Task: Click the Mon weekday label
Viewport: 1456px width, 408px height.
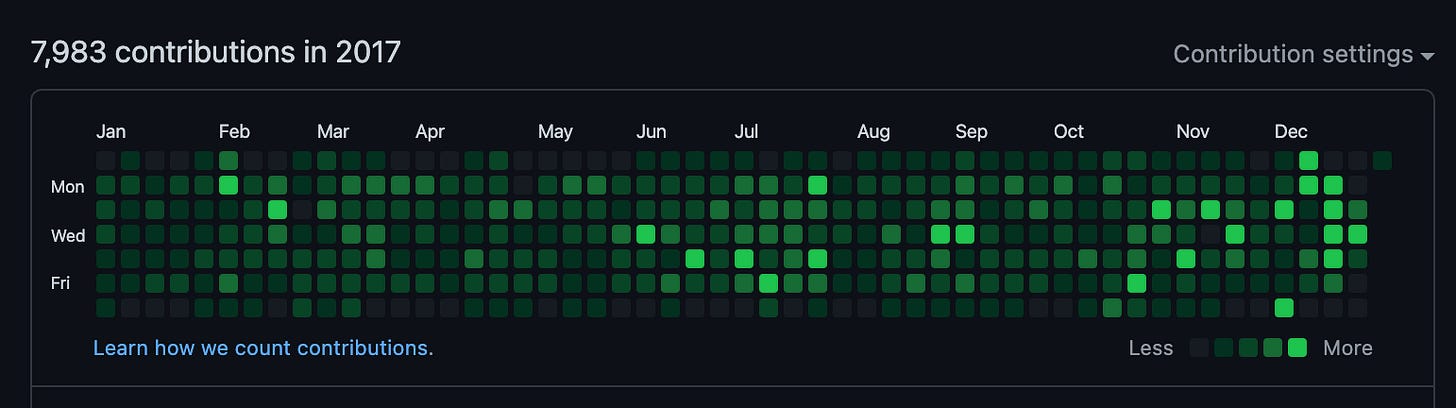Action: click(x=68, y=186)
